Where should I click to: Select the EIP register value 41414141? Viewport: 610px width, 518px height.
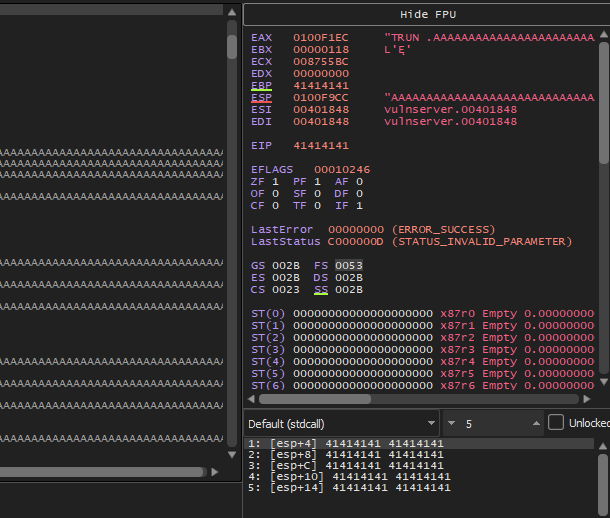click(x=320, y=146)
